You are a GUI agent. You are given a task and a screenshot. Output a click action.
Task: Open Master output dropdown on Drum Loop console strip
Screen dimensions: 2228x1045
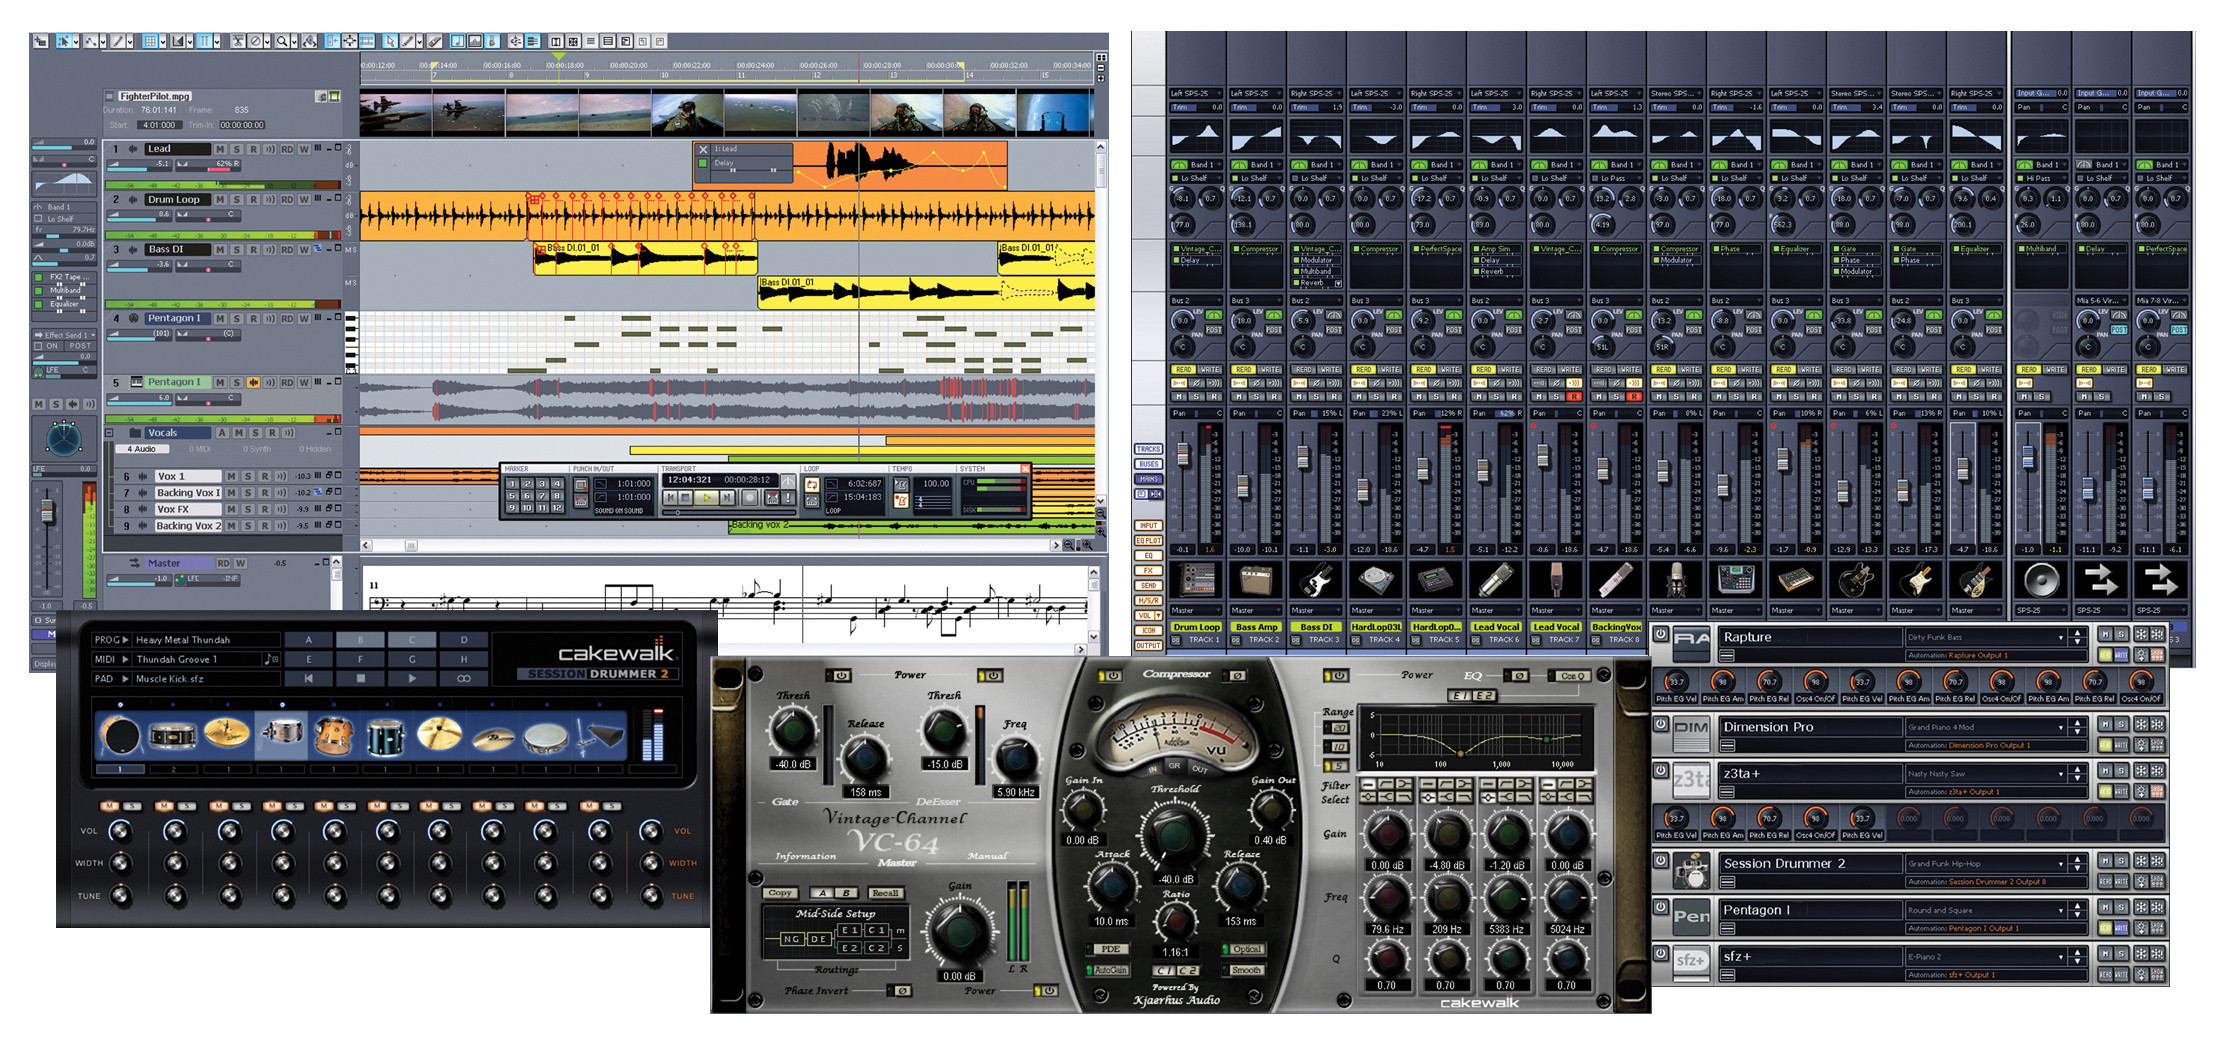[x=1196, y=610]
